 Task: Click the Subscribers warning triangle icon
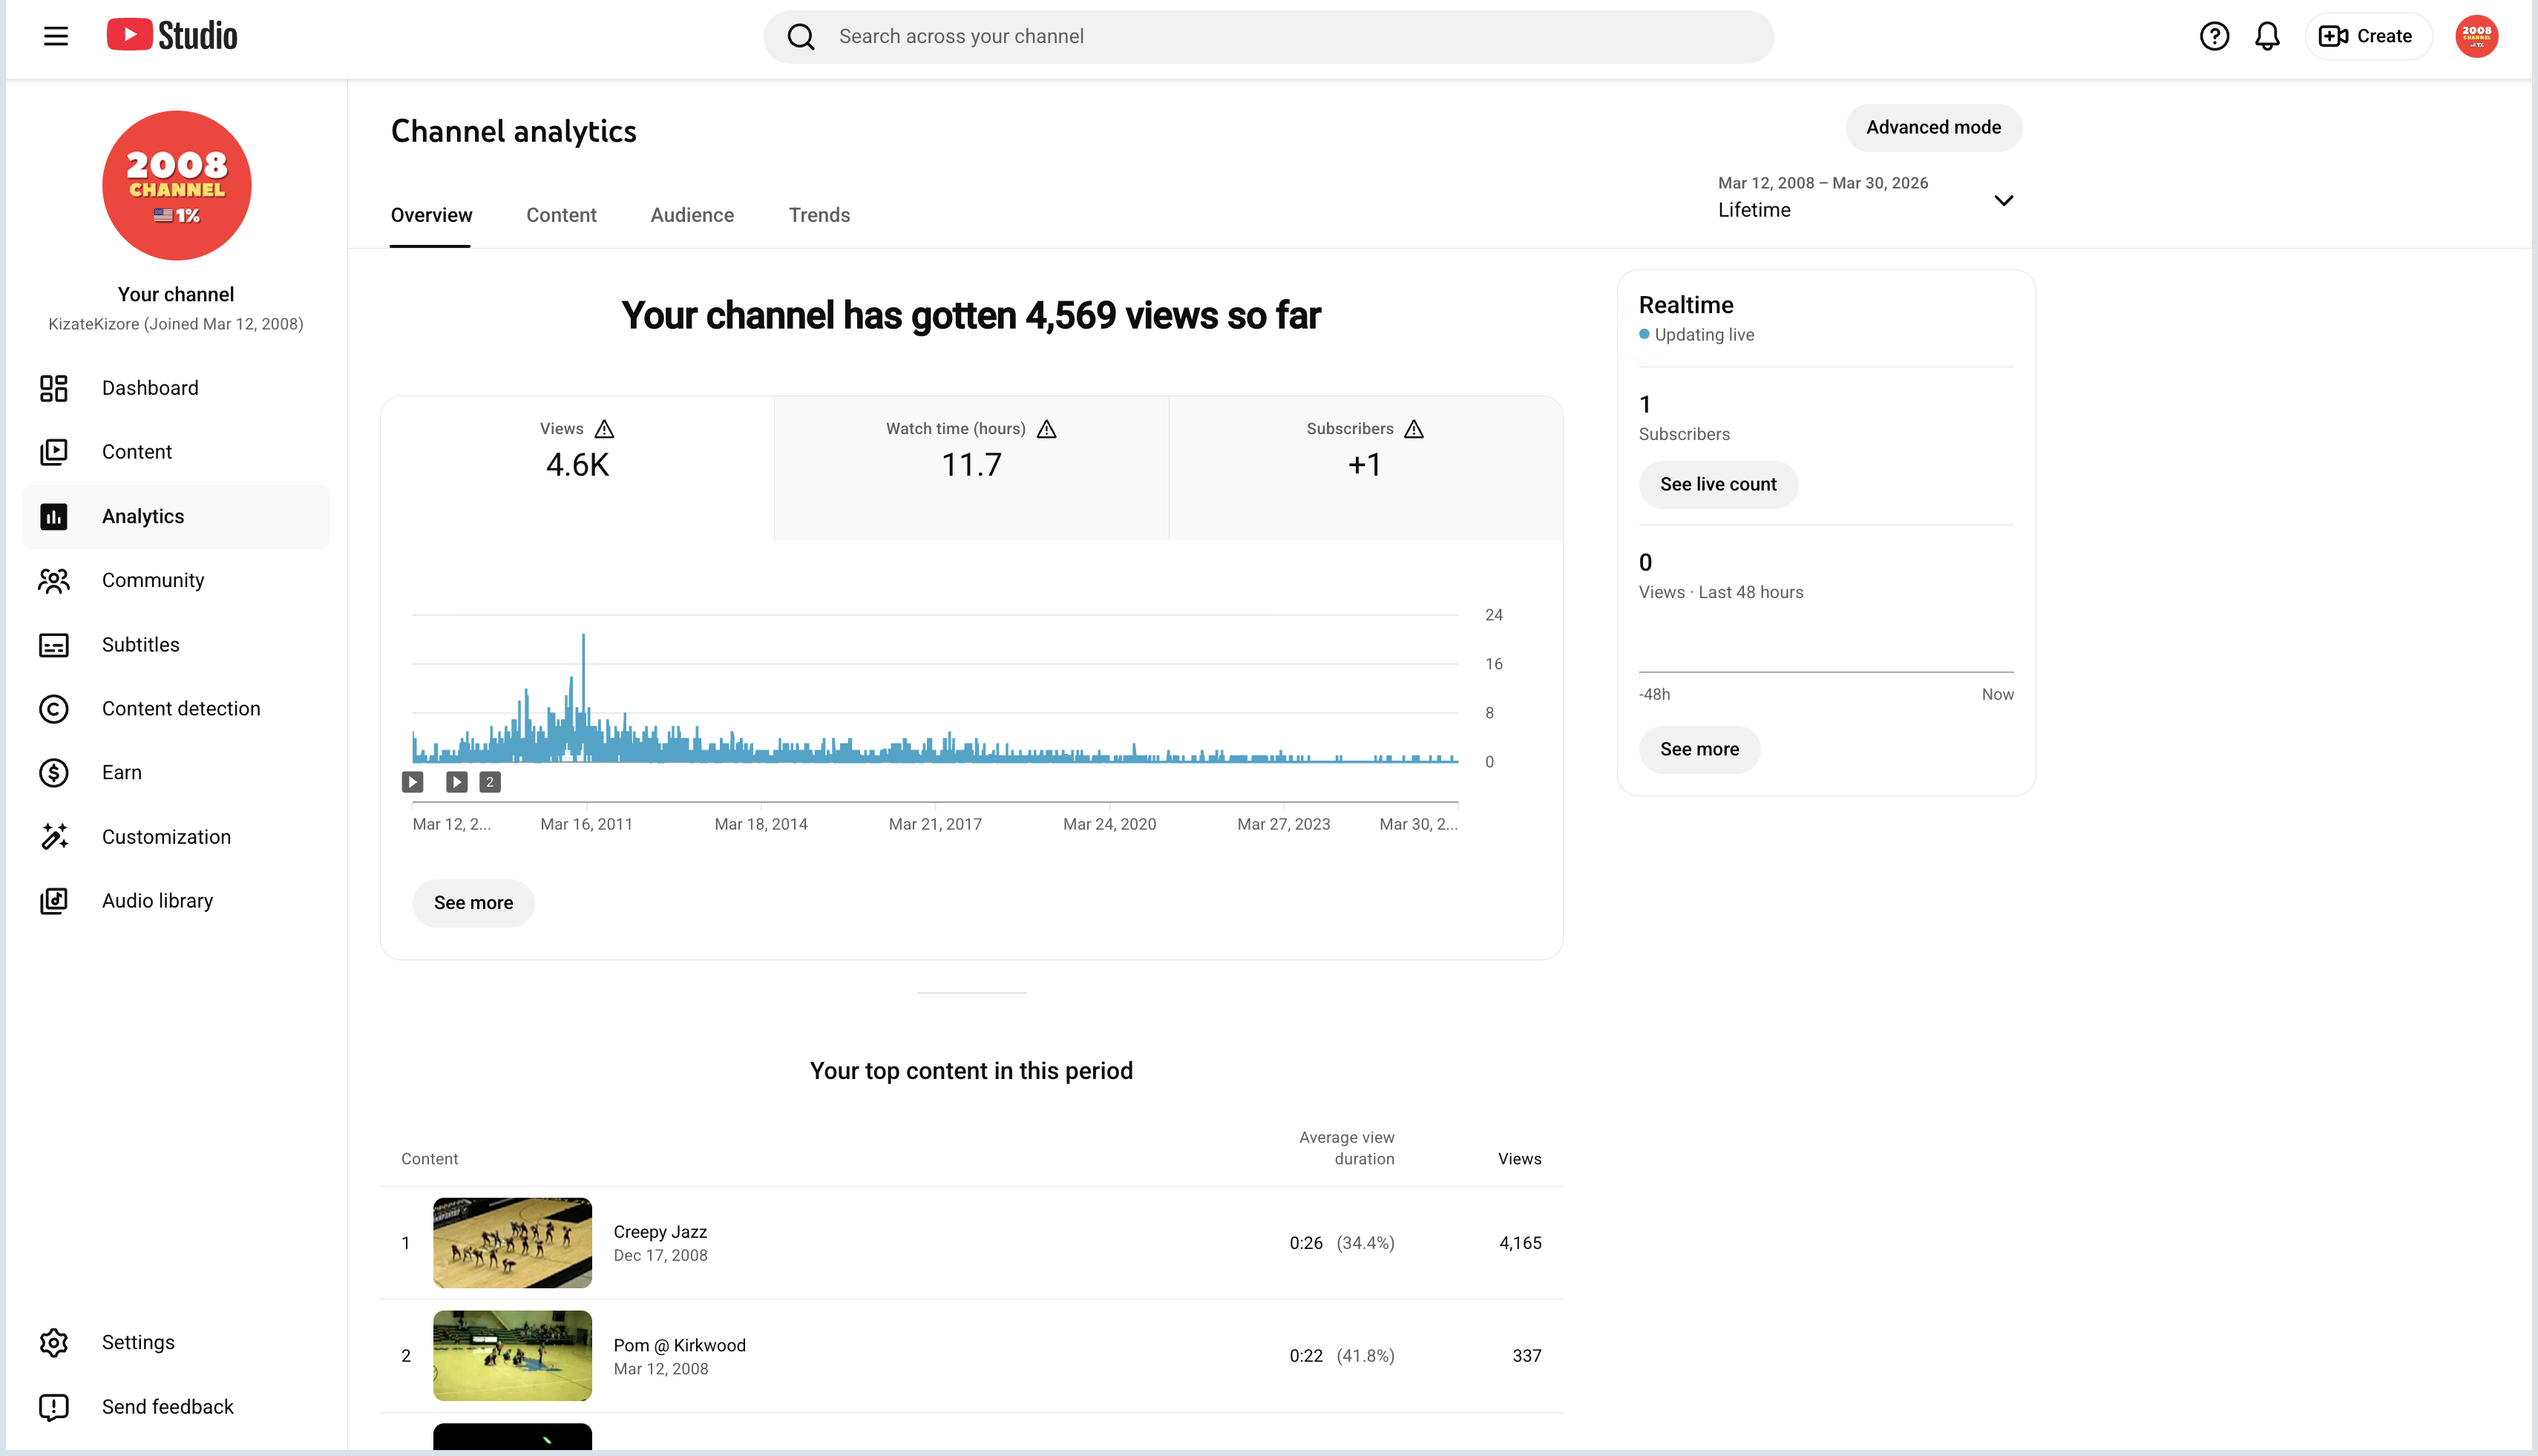point(1414,429)
